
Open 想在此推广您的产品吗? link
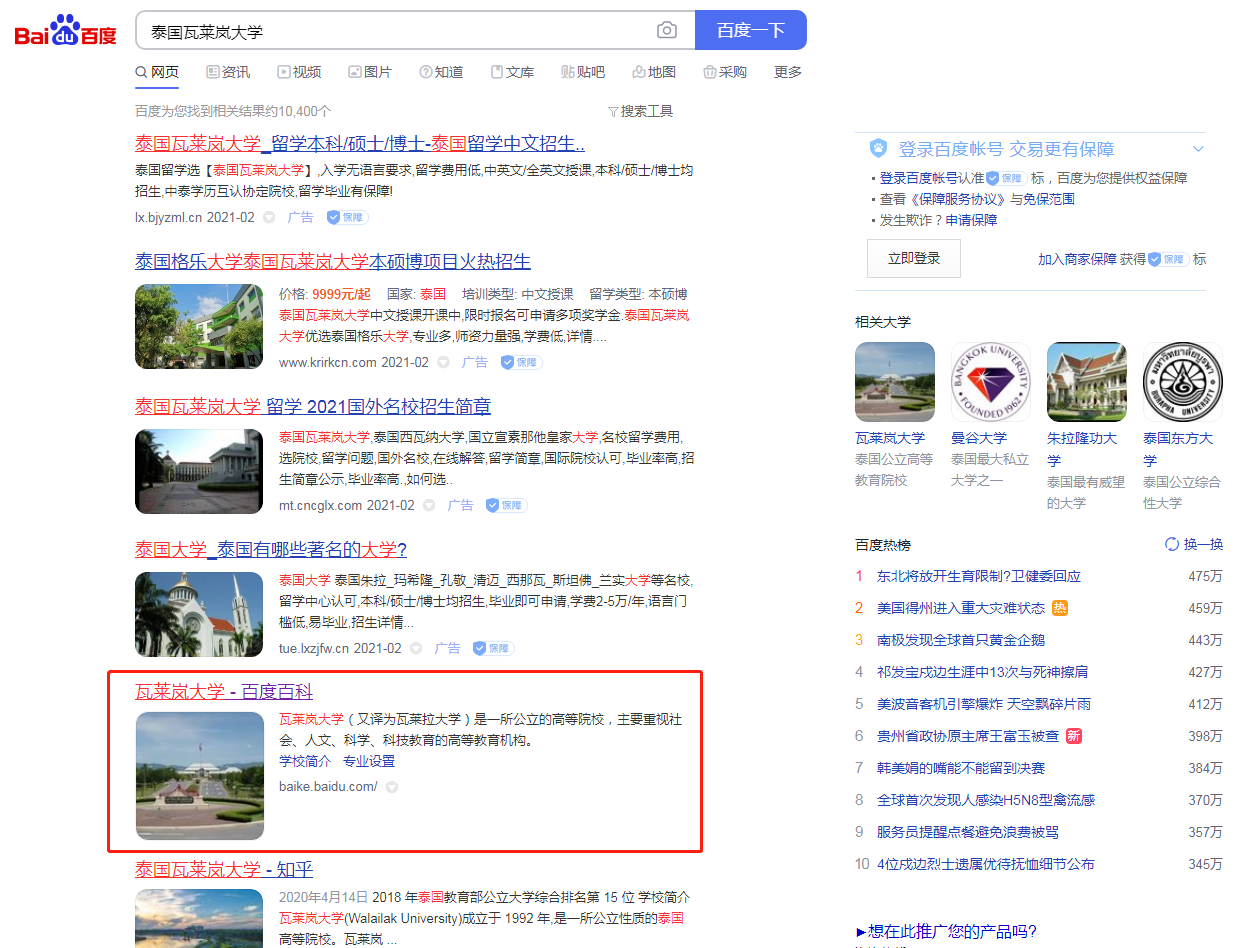click(x=946, y=931)
